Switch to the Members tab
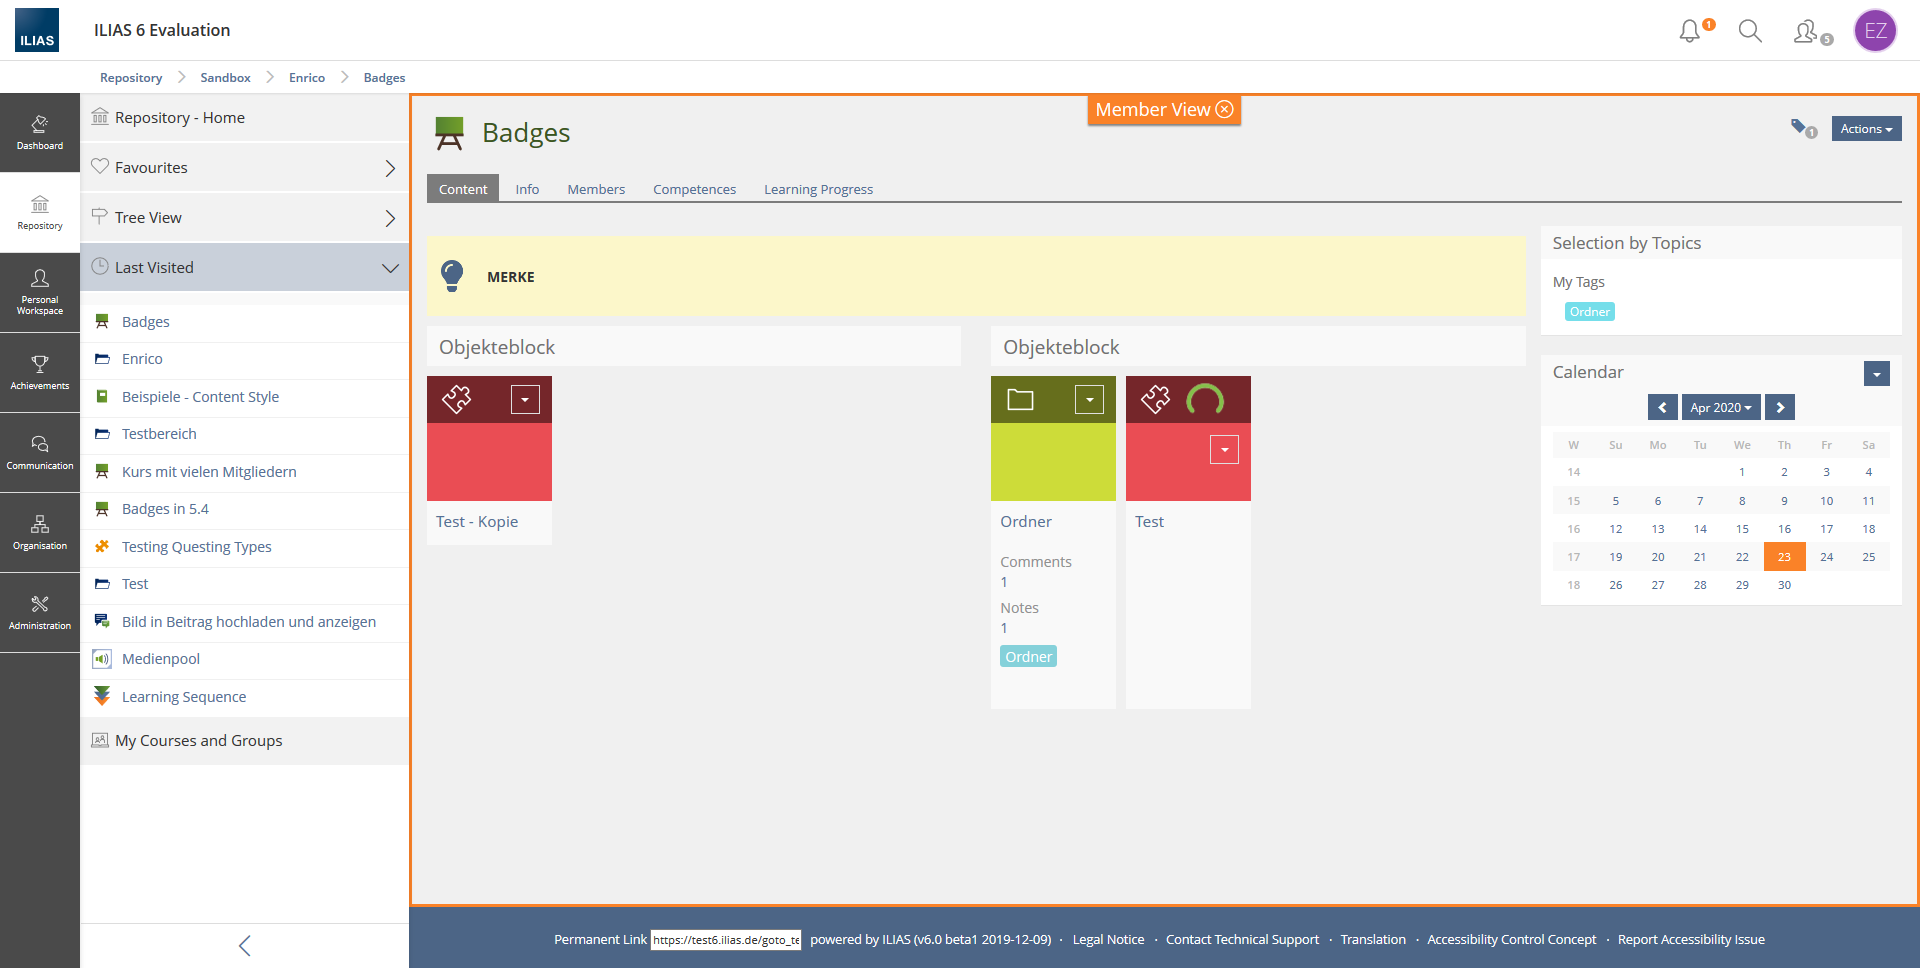The height and width of the screenshot is (968, 1920). (596, 189)
